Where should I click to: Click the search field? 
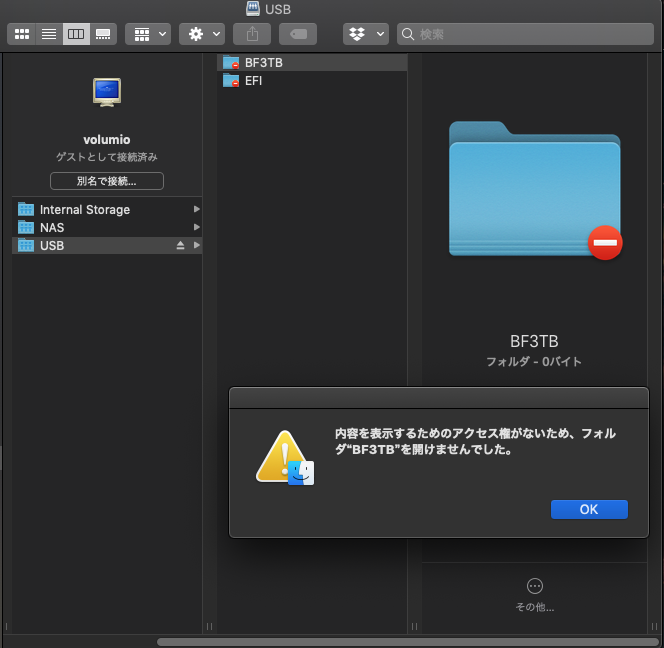(526, 34)
